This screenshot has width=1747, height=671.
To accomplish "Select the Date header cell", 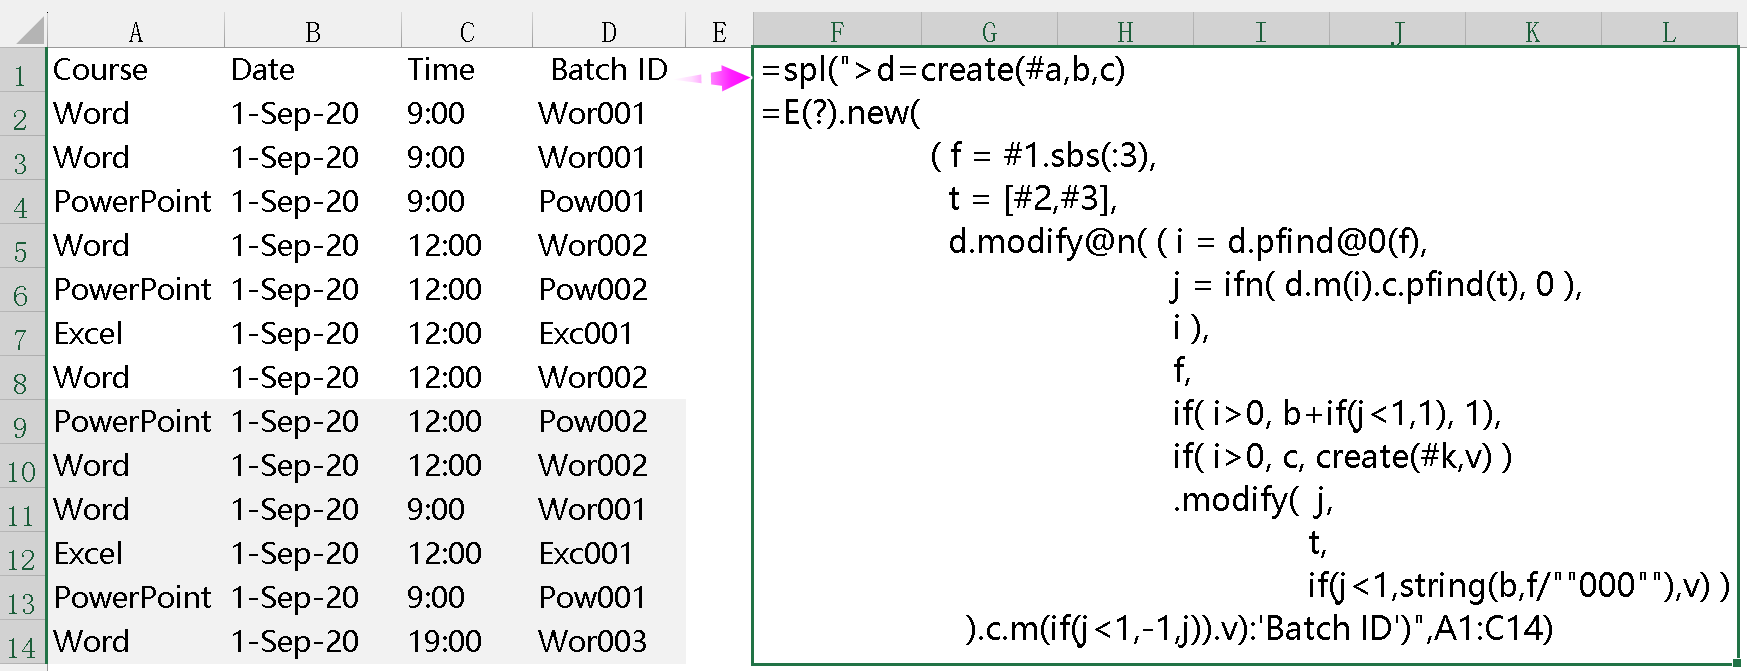I will click(262, 70).
